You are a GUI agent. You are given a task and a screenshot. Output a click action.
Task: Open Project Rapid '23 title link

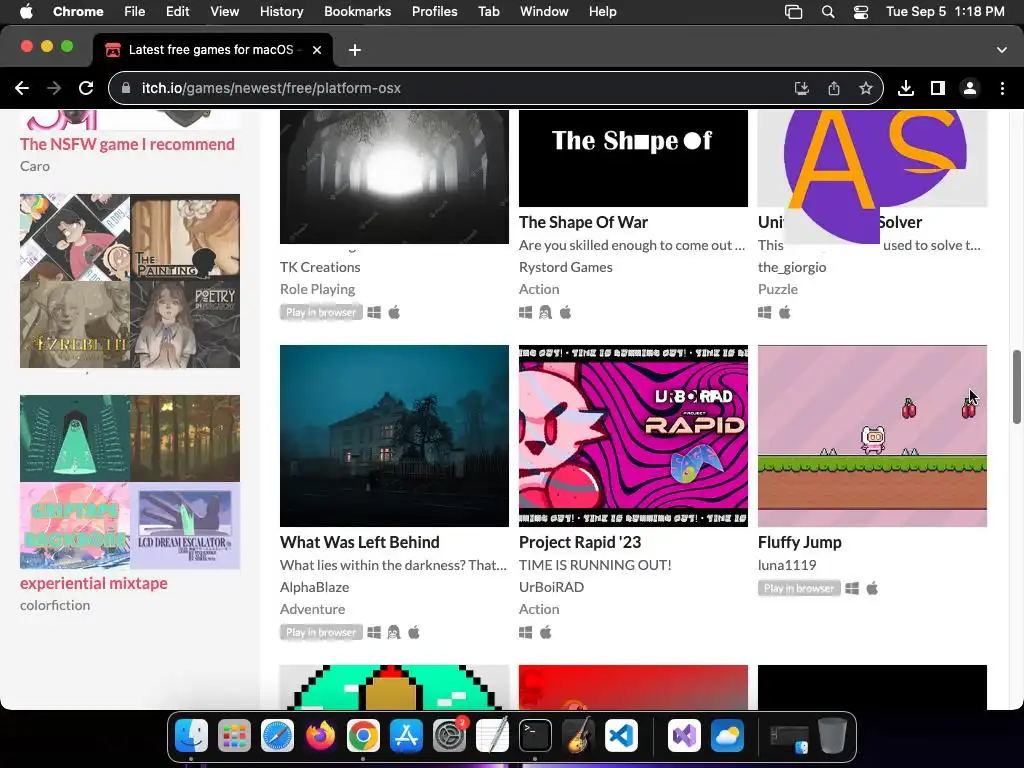(x=580, y=542)
